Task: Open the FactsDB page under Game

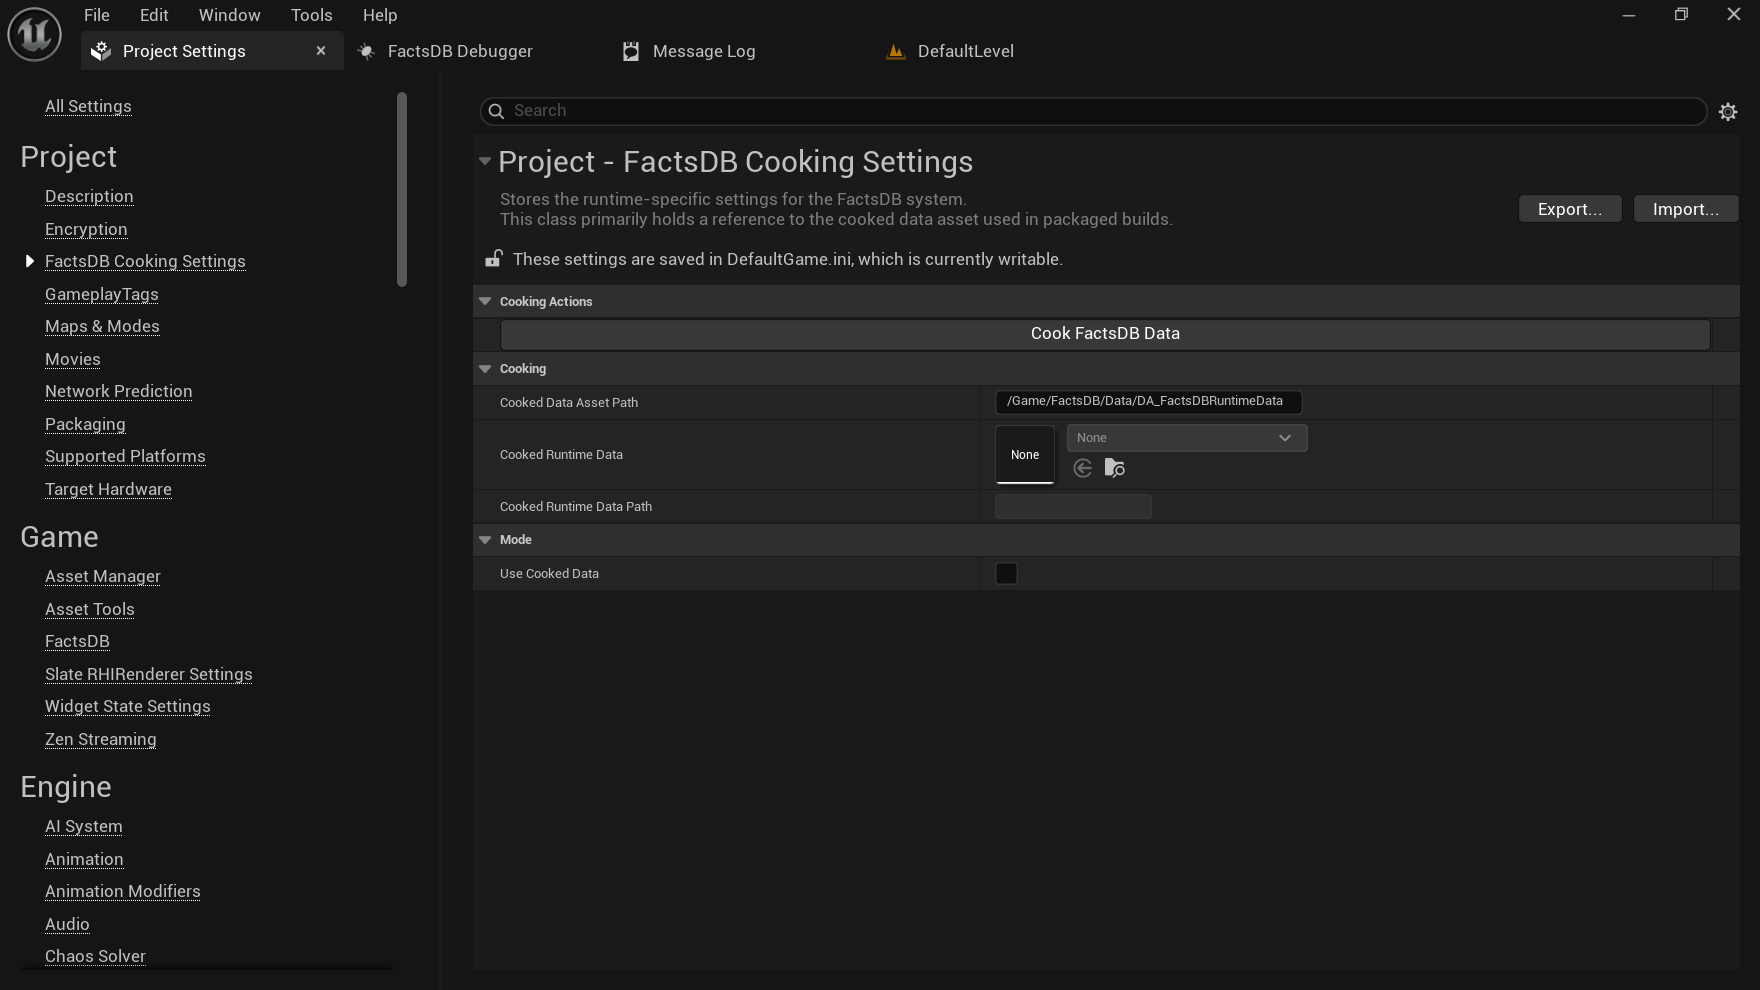Action: pos(77,642)
